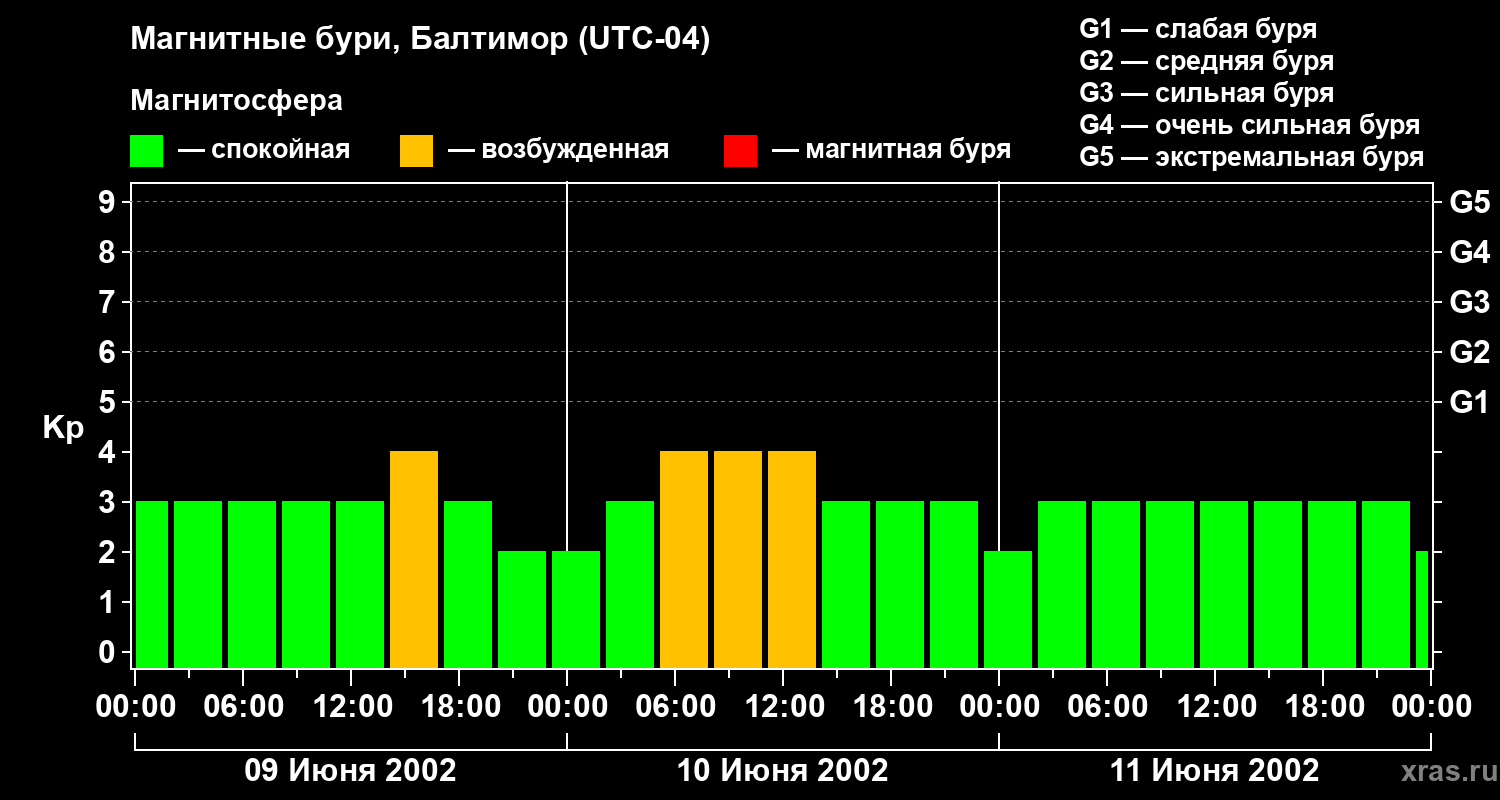Click the 'G4 — очень сильная буря' legend line
The width and height of the screenshot is (1500, 800).
[1249, 125]
